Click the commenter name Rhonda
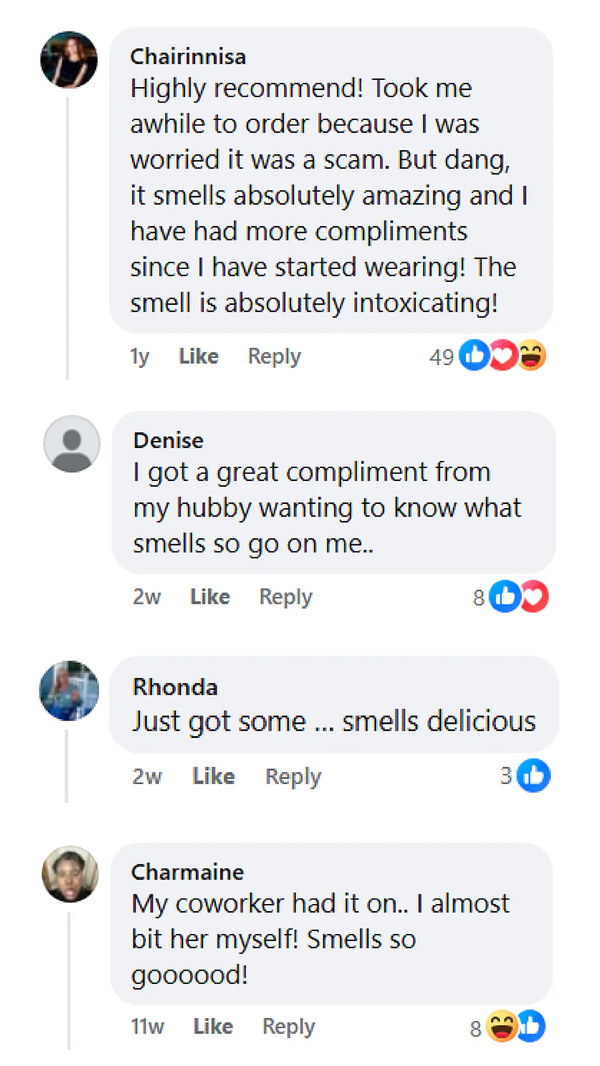This screenshot has height=1066, width=600. point(174,687)
